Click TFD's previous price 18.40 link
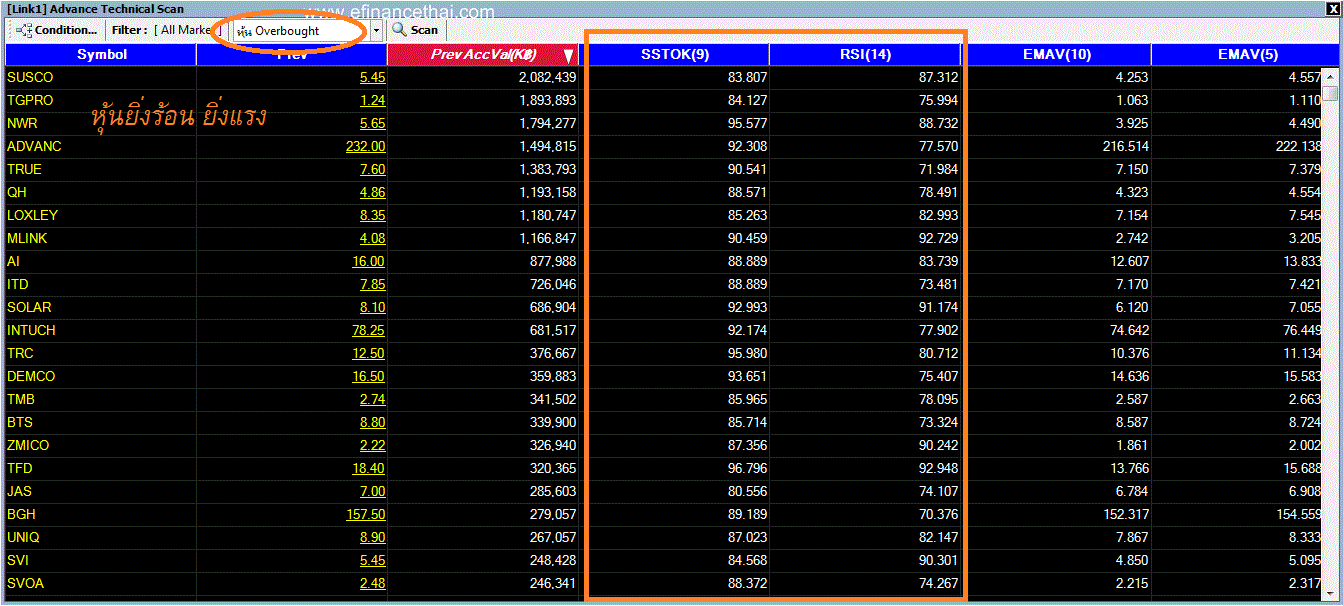 click(369, 468)
